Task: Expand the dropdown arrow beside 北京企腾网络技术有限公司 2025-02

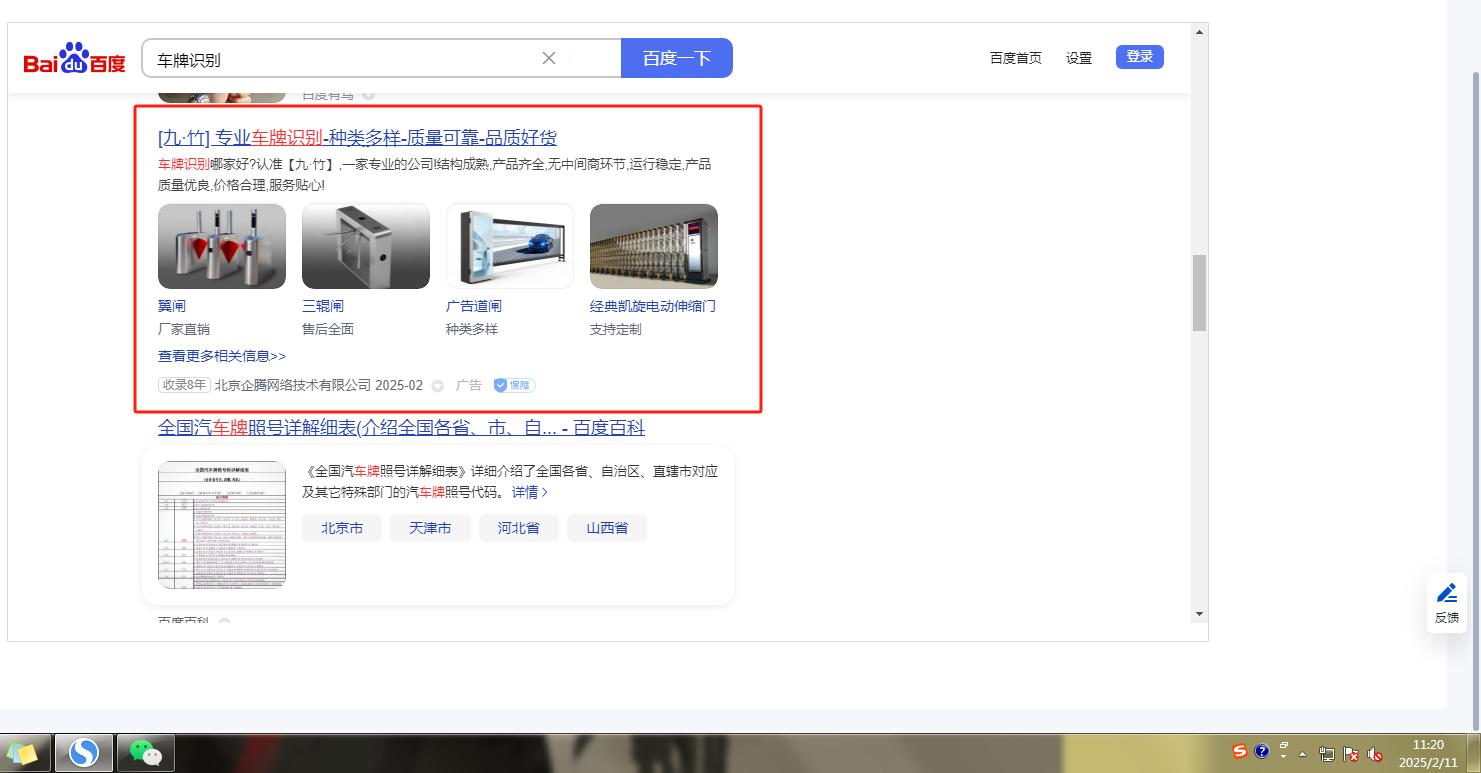Action: tap(437, 386)
